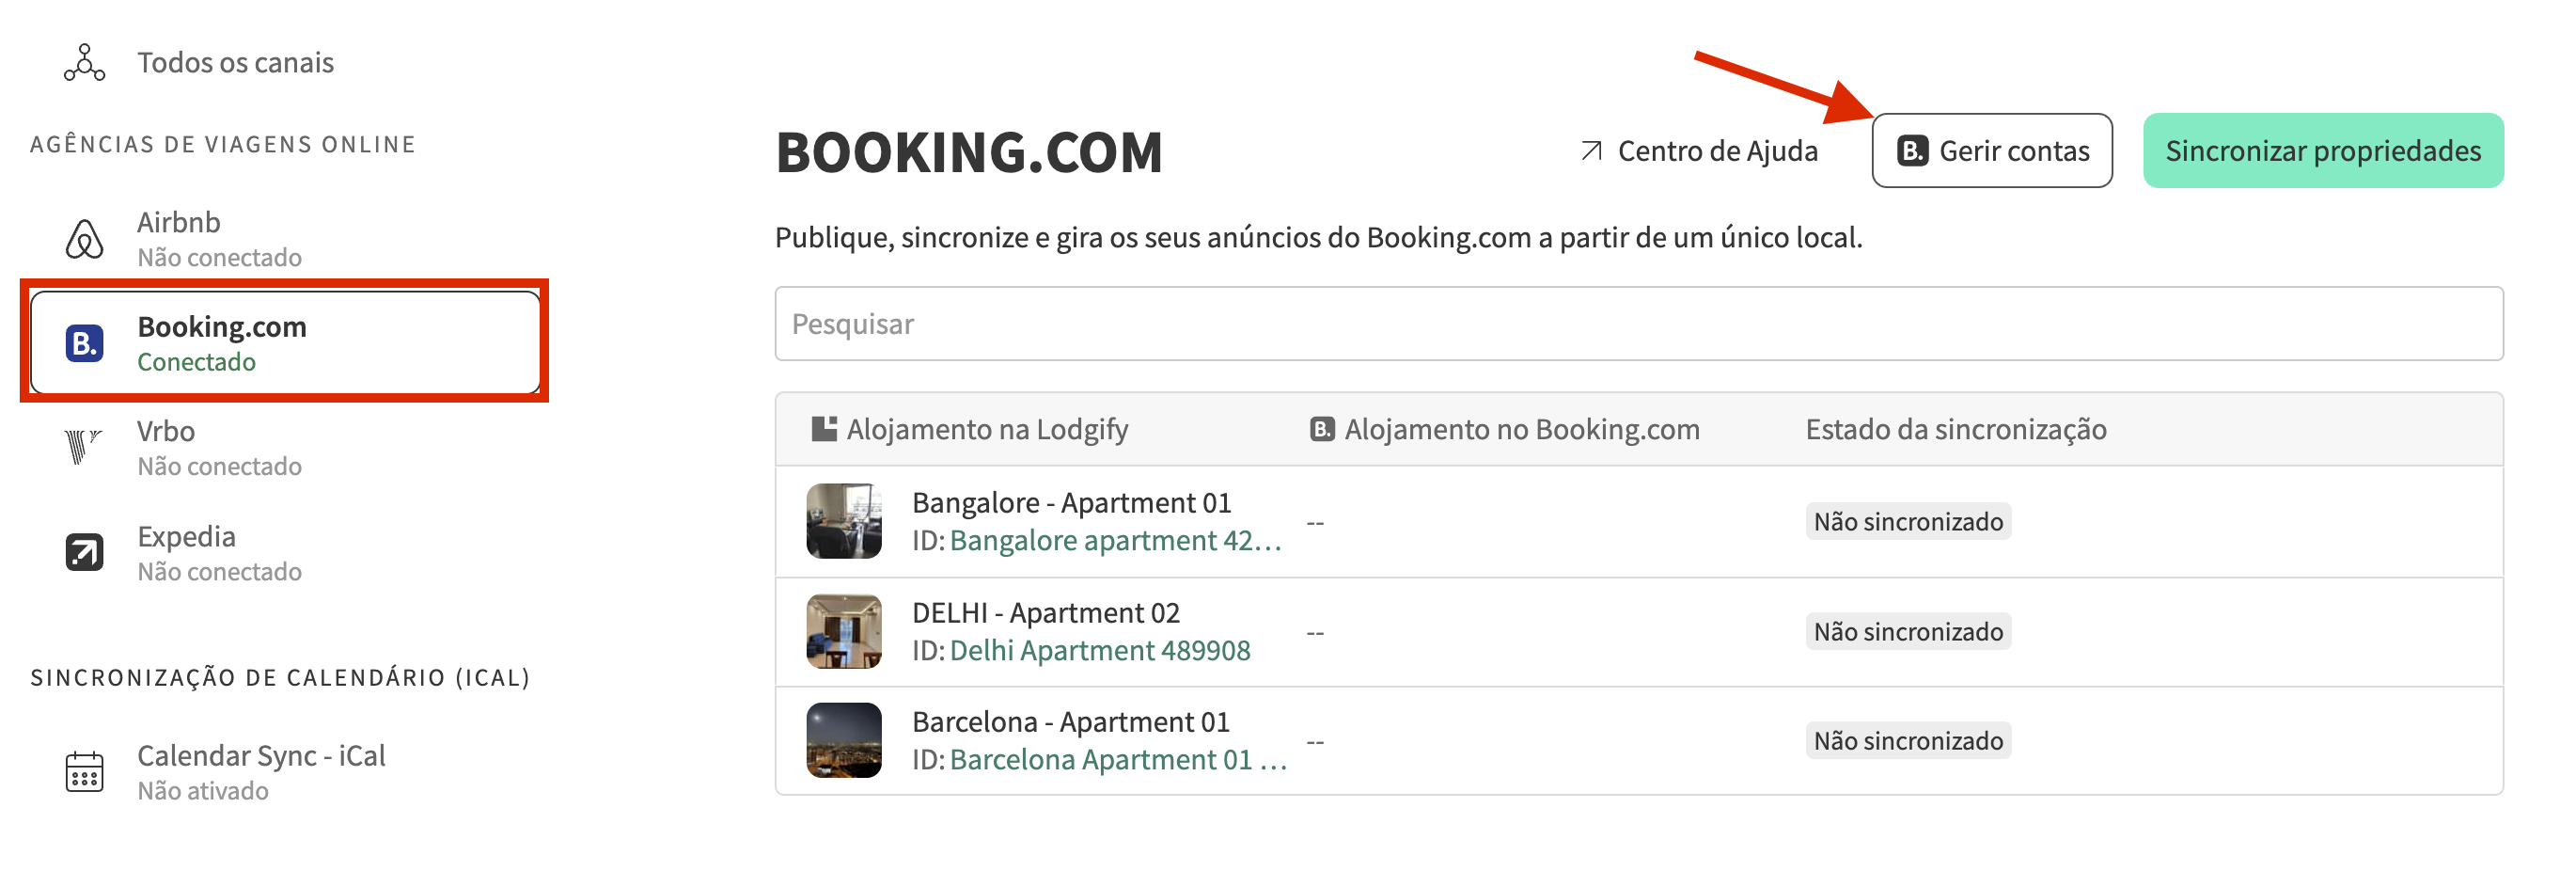2576x871 pixels.
Task: Click the Booking.com B logo in sidebar
Action: (x=84, y=343)
